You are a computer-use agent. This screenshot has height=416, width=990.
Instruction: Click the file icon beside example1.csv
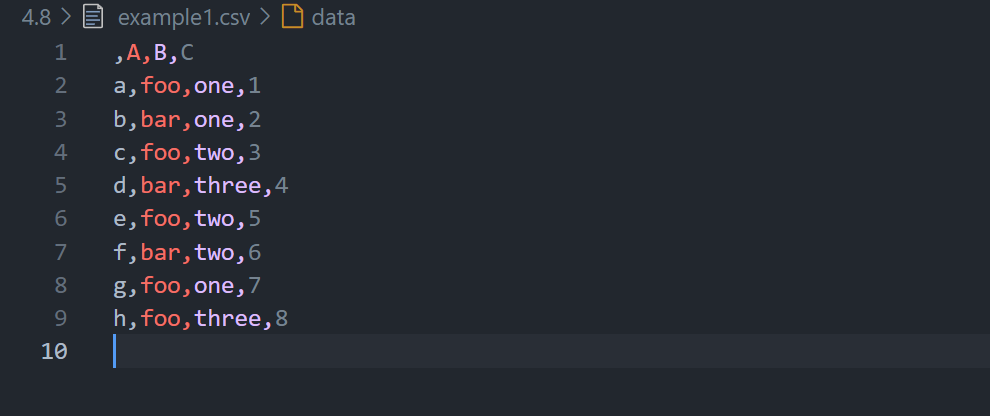pyautogui.click(x=93, y=17)
